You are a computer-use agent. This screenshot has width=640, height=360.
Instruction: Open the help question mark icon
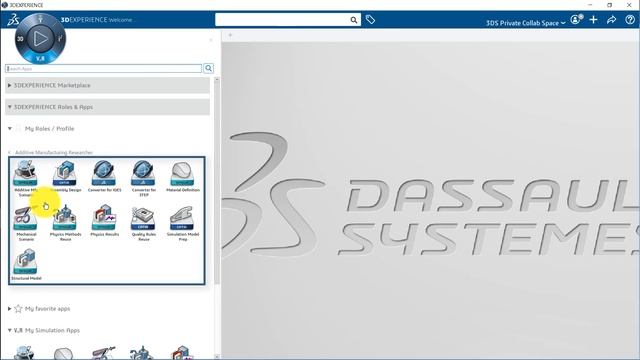630,20
